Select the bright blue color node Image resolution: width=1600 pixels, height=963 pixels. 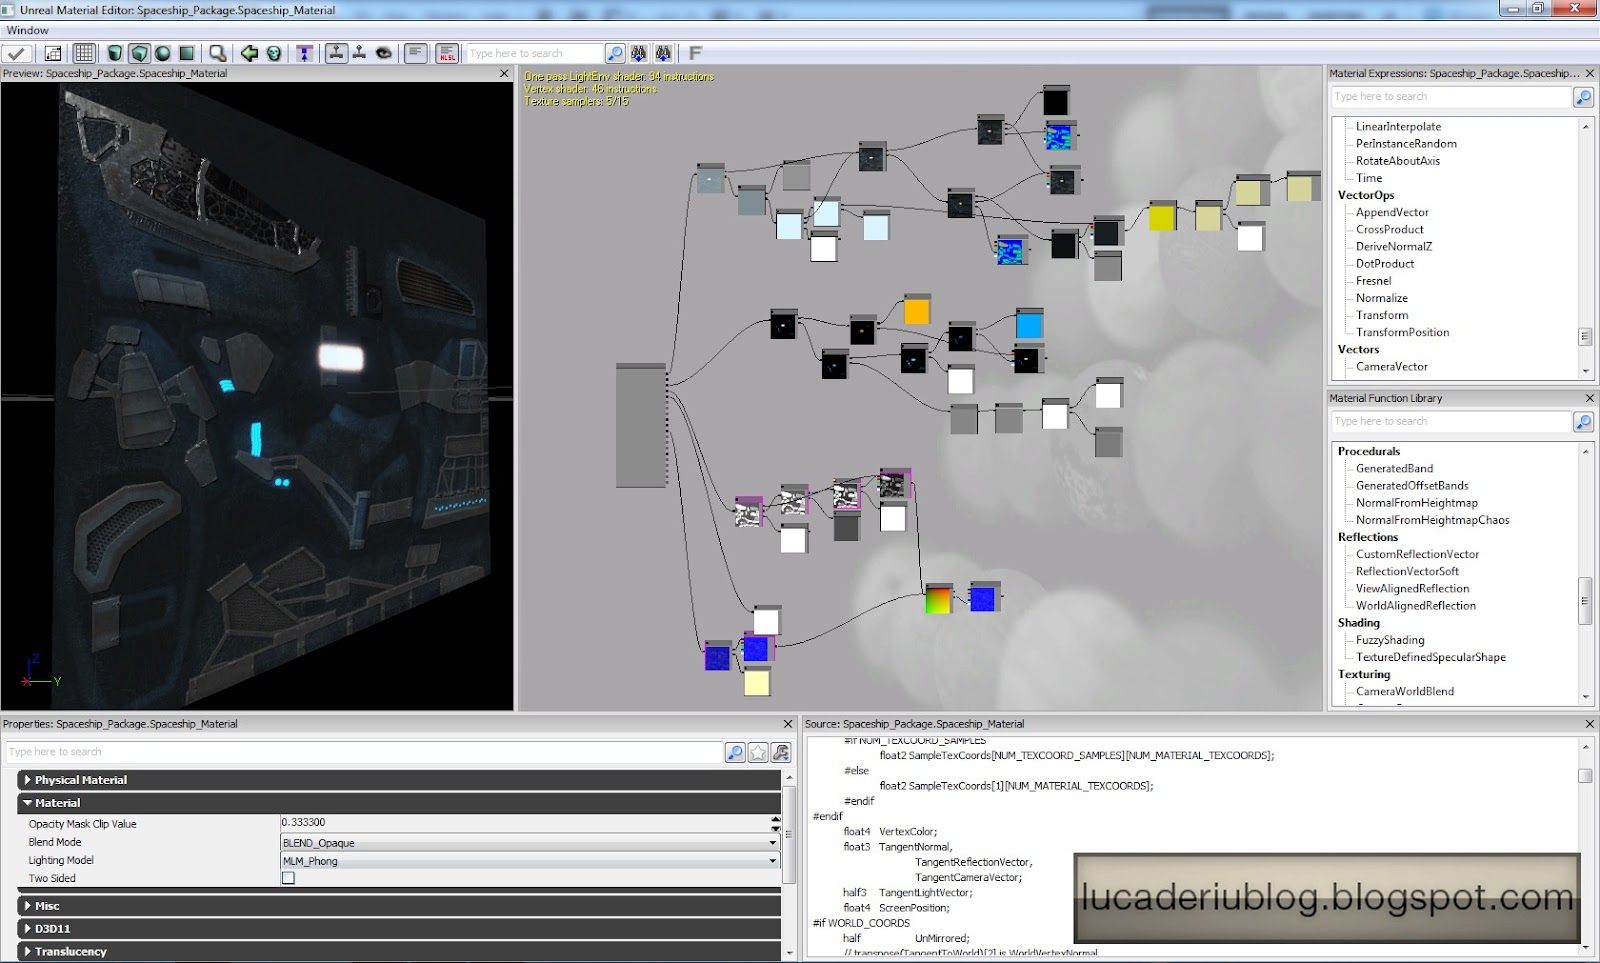(1029, 324)
